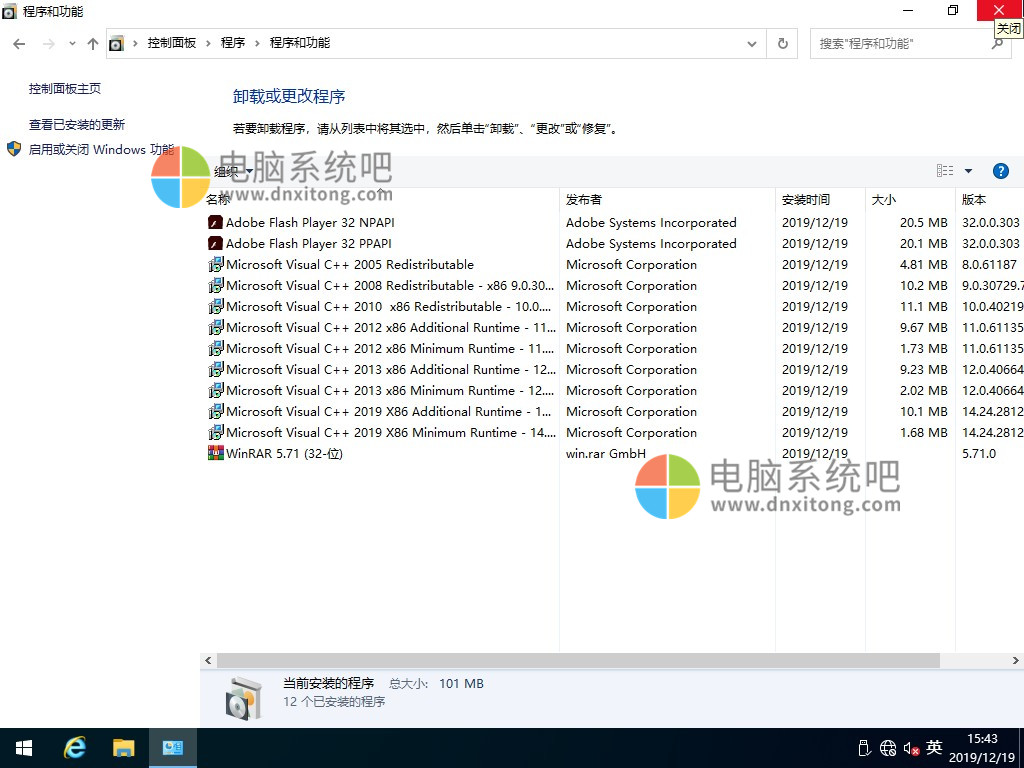Screen dimensions: 1024x768
Task: Open the 查看已安装的更新 link
Action: (x=77, y=125)
